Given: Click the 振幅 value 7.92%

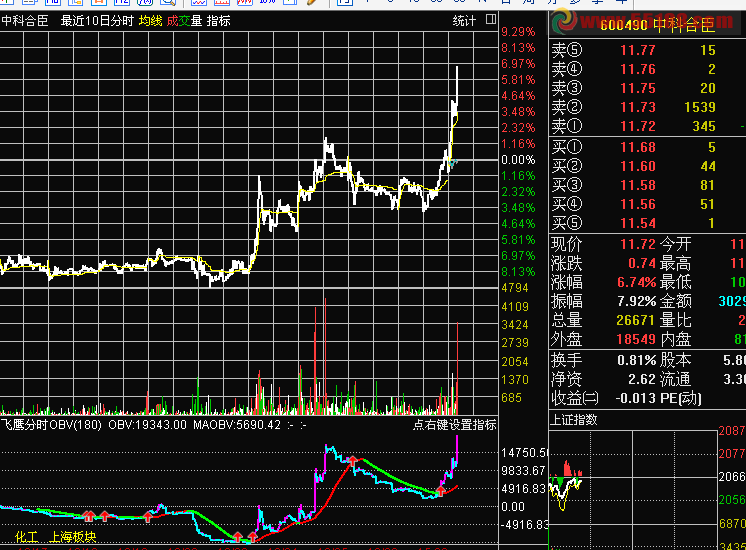Looking at the screenshot, I should (x=637, y=301).
